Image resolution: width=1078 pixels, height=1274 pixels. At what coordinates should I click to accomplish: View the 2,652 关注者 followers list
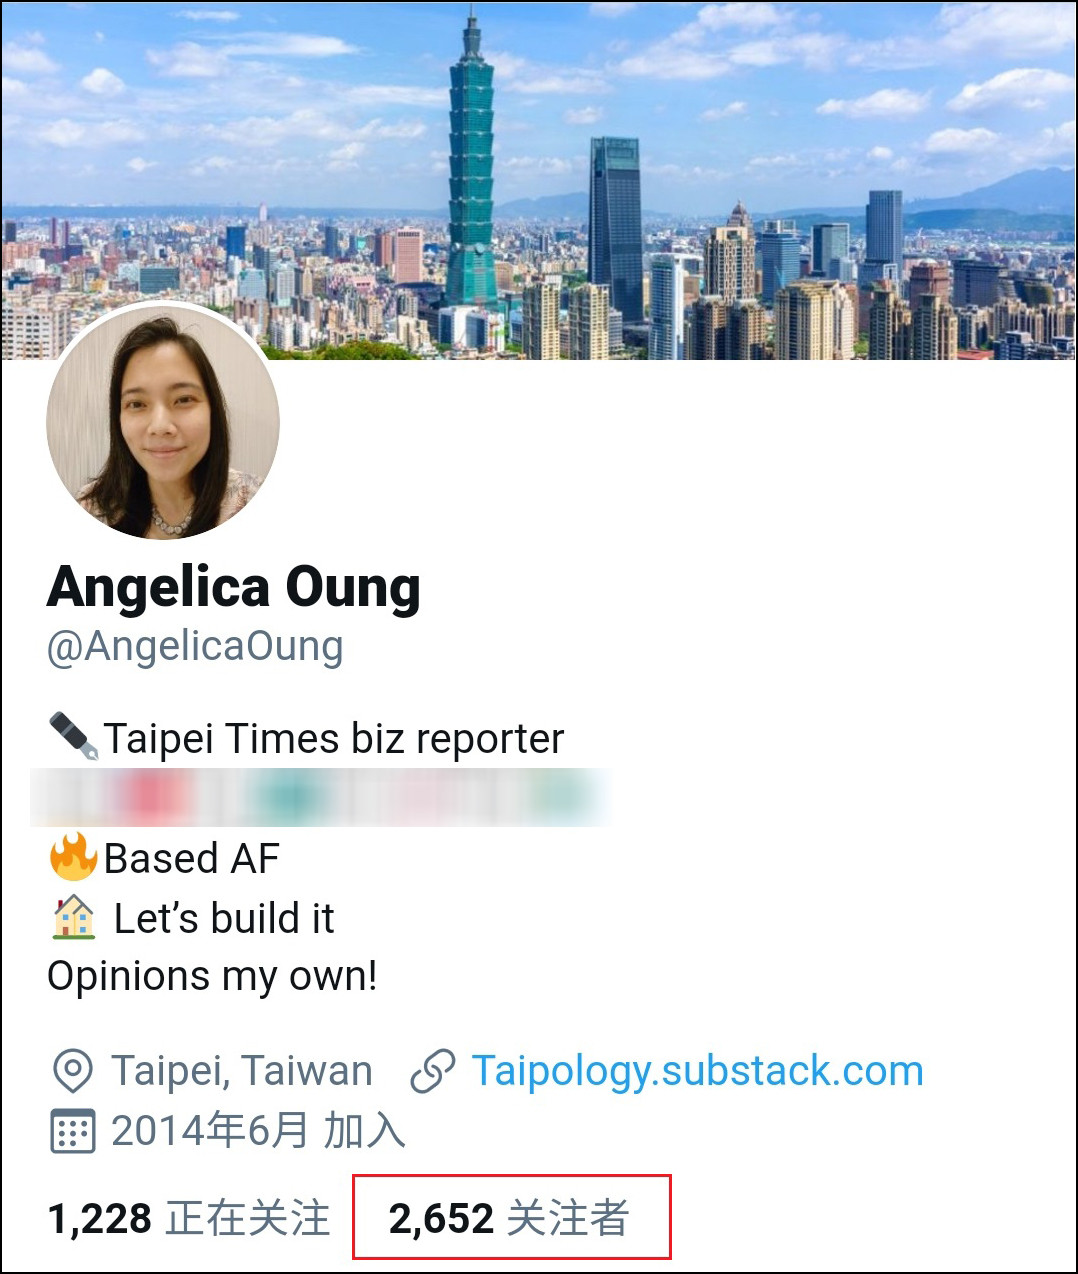(509, 1218)
